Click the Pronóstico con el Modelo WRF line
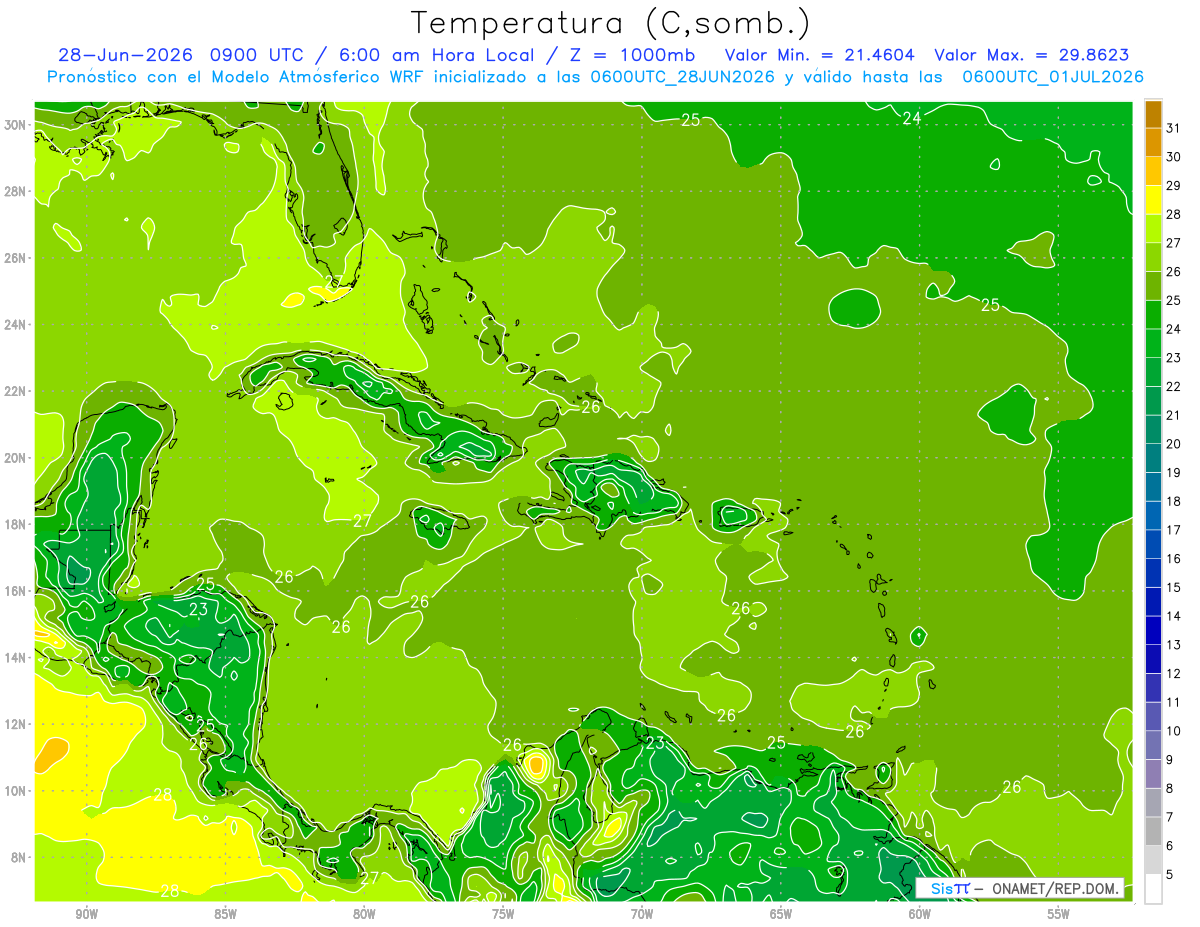Viewport: 1200px width, 927px height. (x=596, y=76)
